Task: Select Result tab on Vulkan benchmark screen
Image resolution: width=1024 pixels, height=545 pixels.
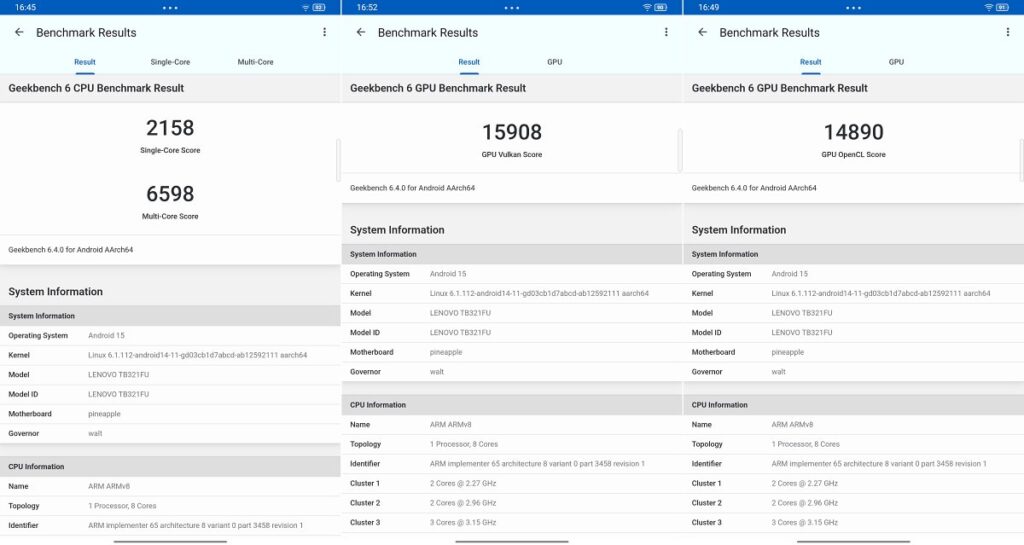Action: 469,62
